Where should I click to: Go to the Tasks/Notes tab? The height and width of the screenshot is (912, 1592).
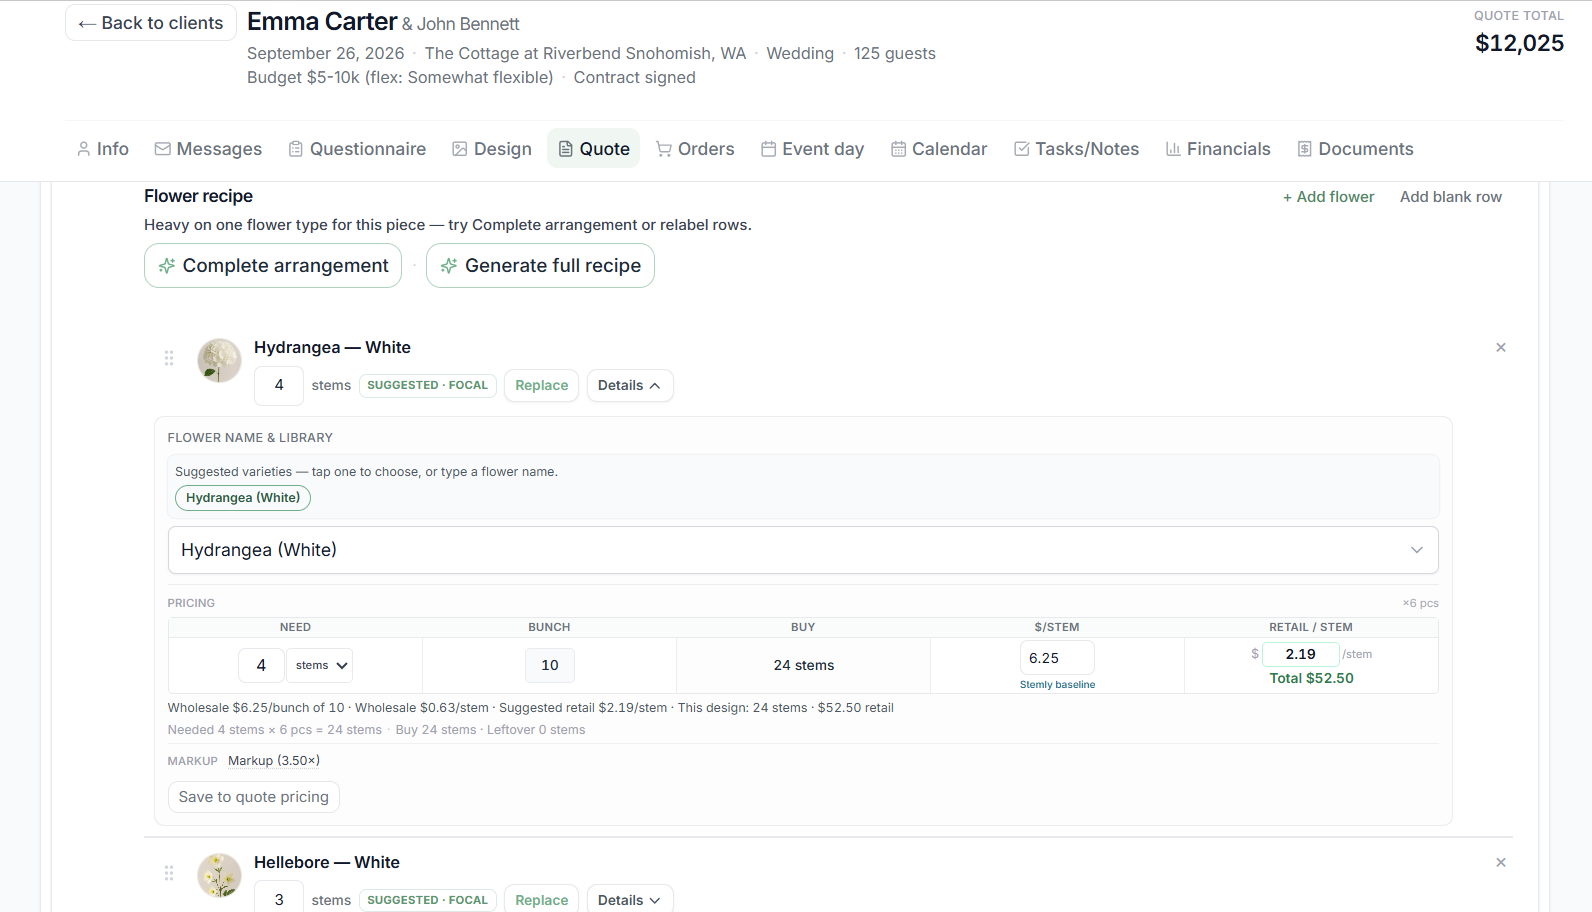1076,149
